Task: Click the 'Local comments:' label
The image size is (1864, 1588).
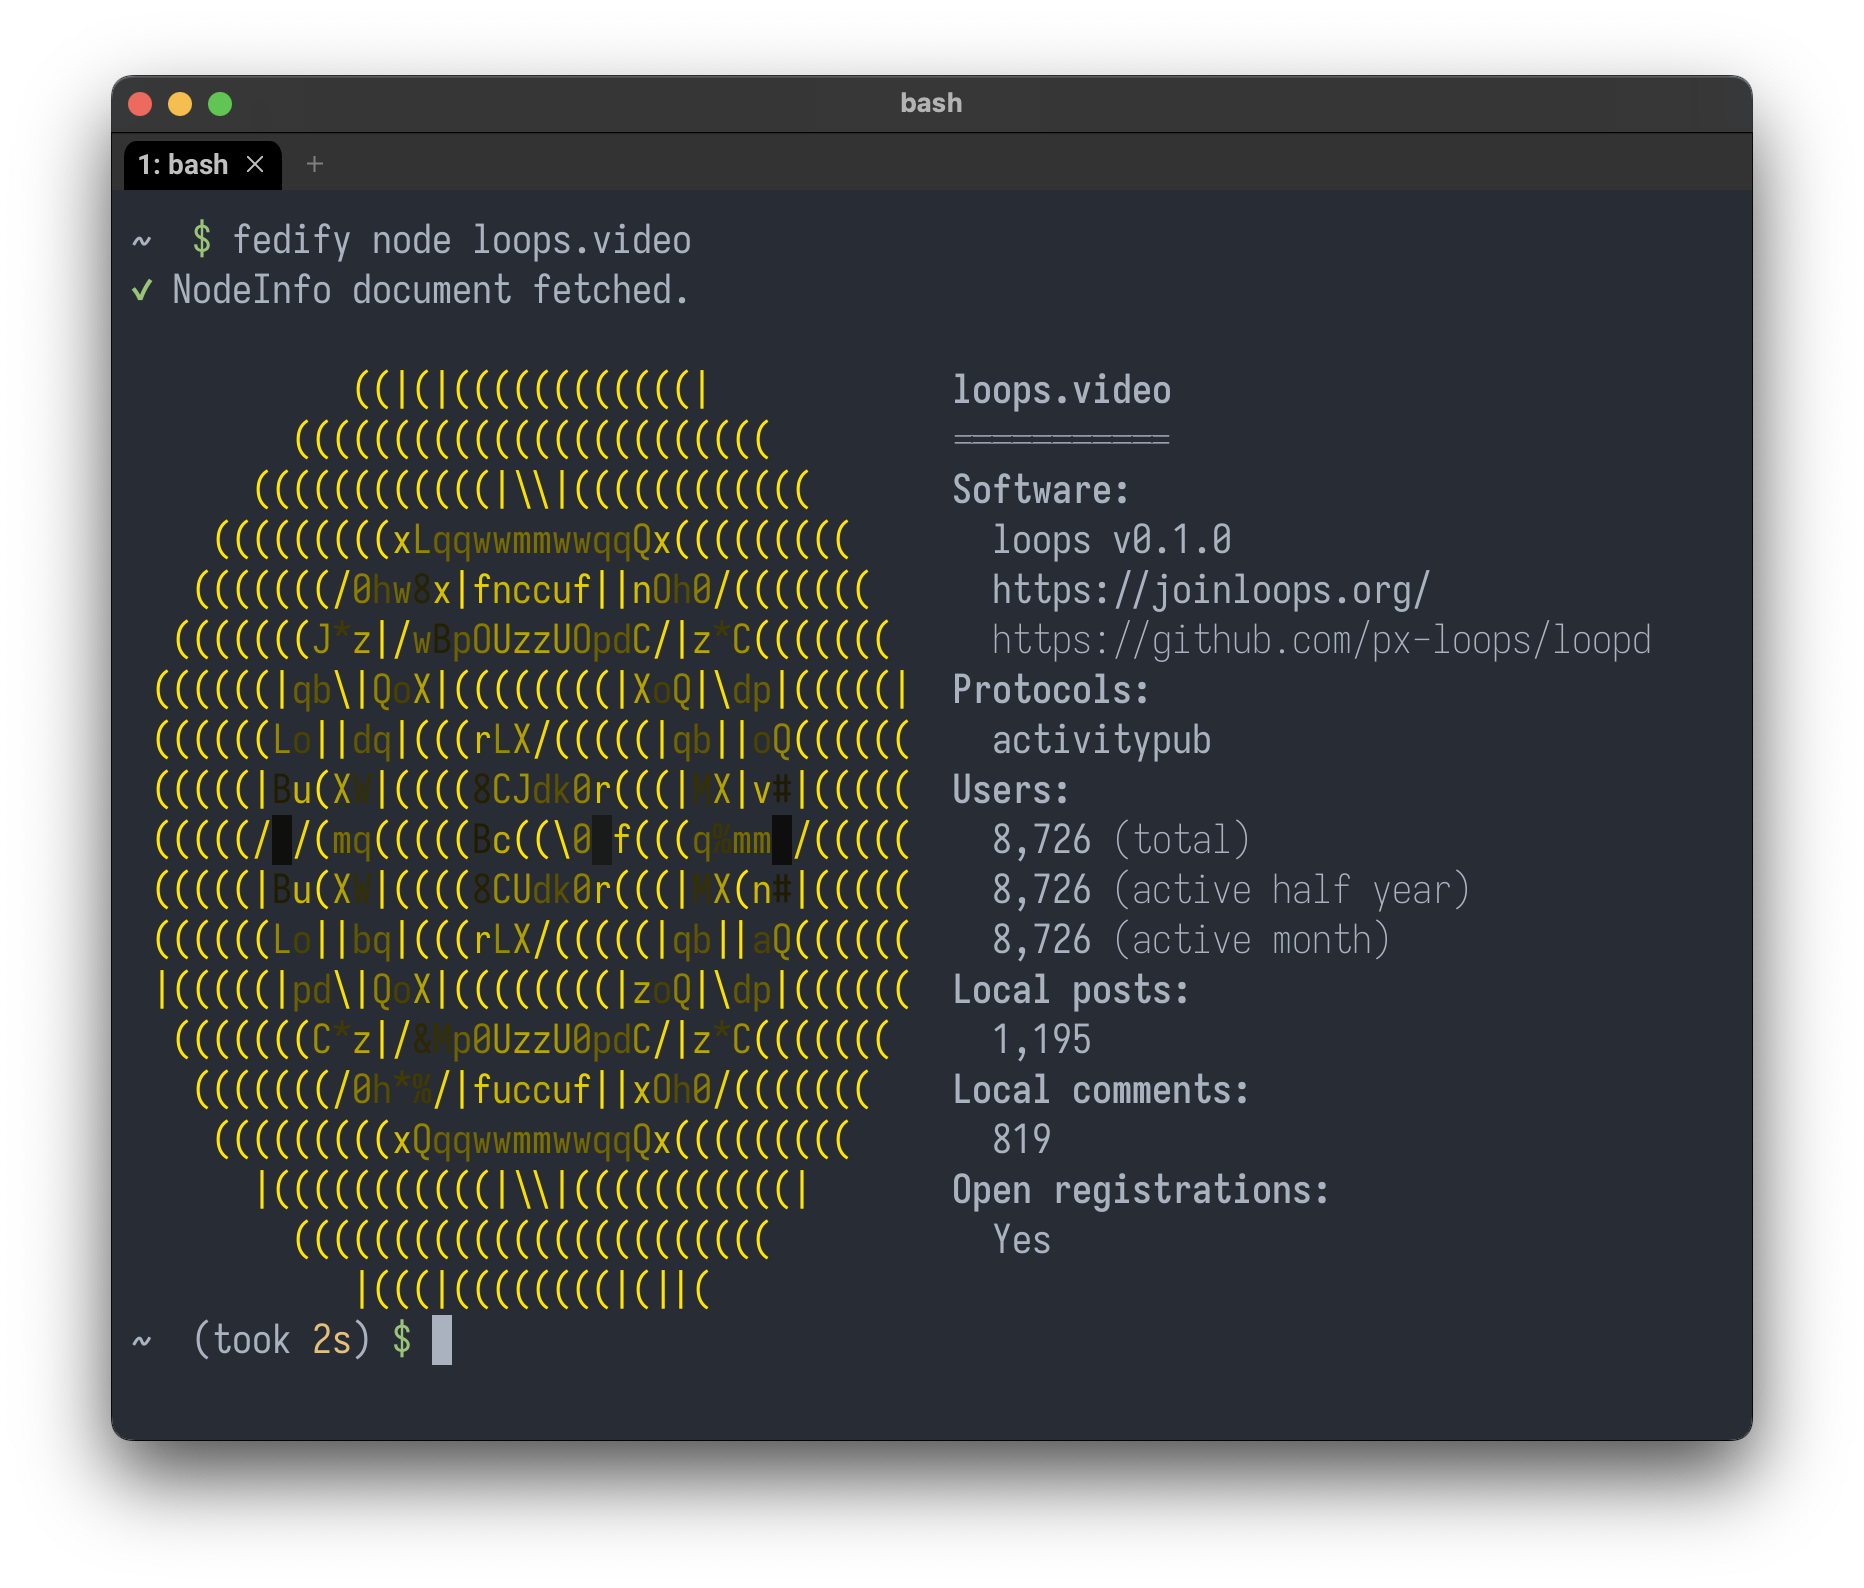Action: click(x=1101, y=1091)
